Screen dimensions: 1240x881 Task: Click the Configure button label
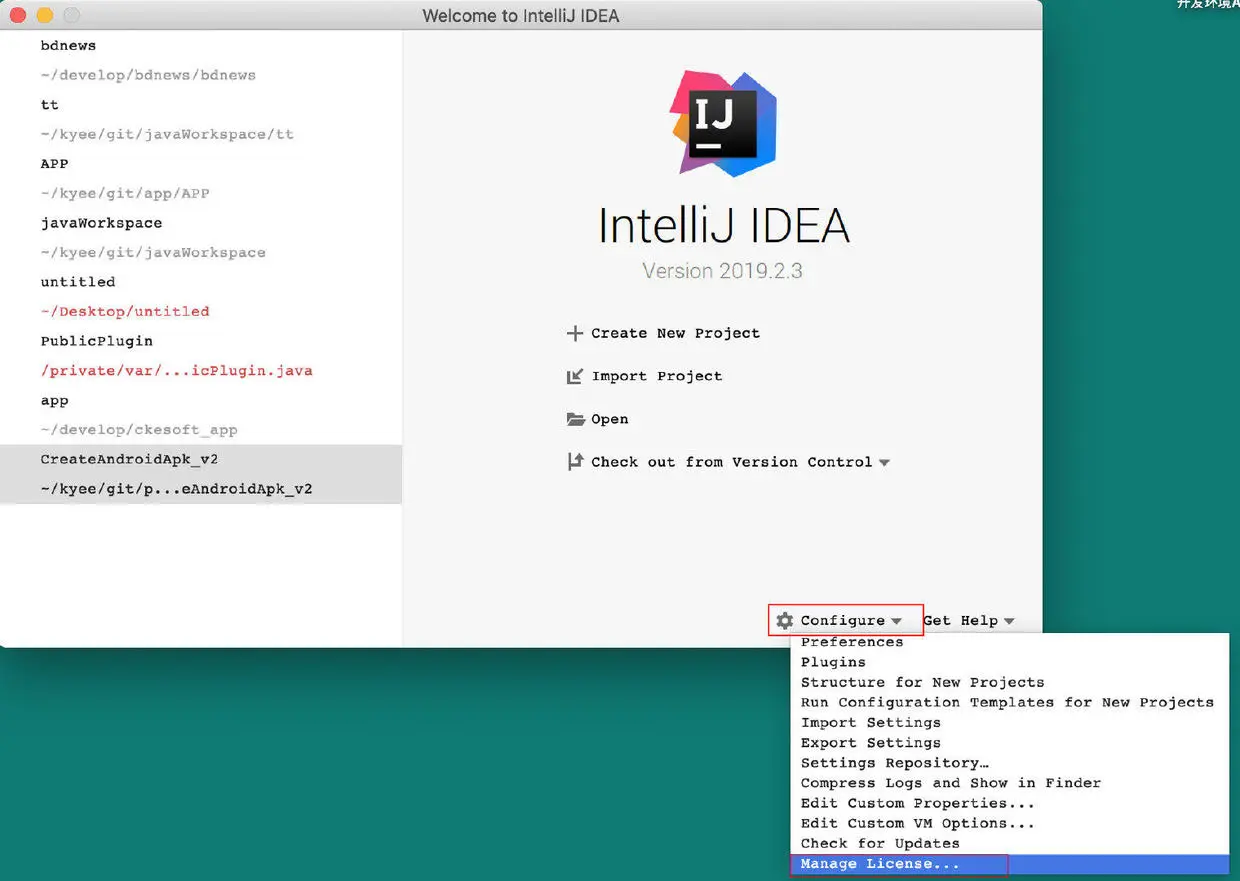pyautogui.click(x=842, y=620)
